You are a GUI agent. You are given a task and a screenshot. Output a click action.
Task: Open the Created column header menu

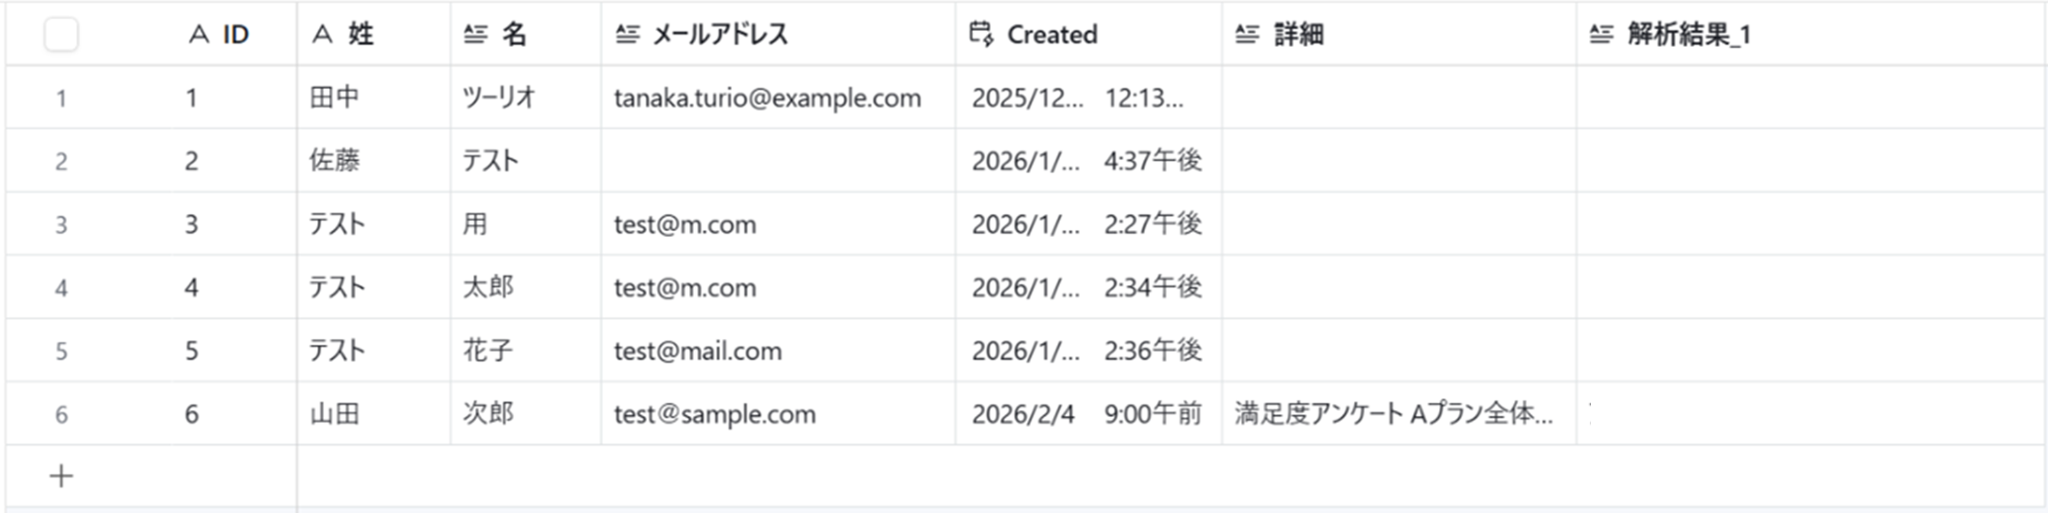coord(1088,35)
